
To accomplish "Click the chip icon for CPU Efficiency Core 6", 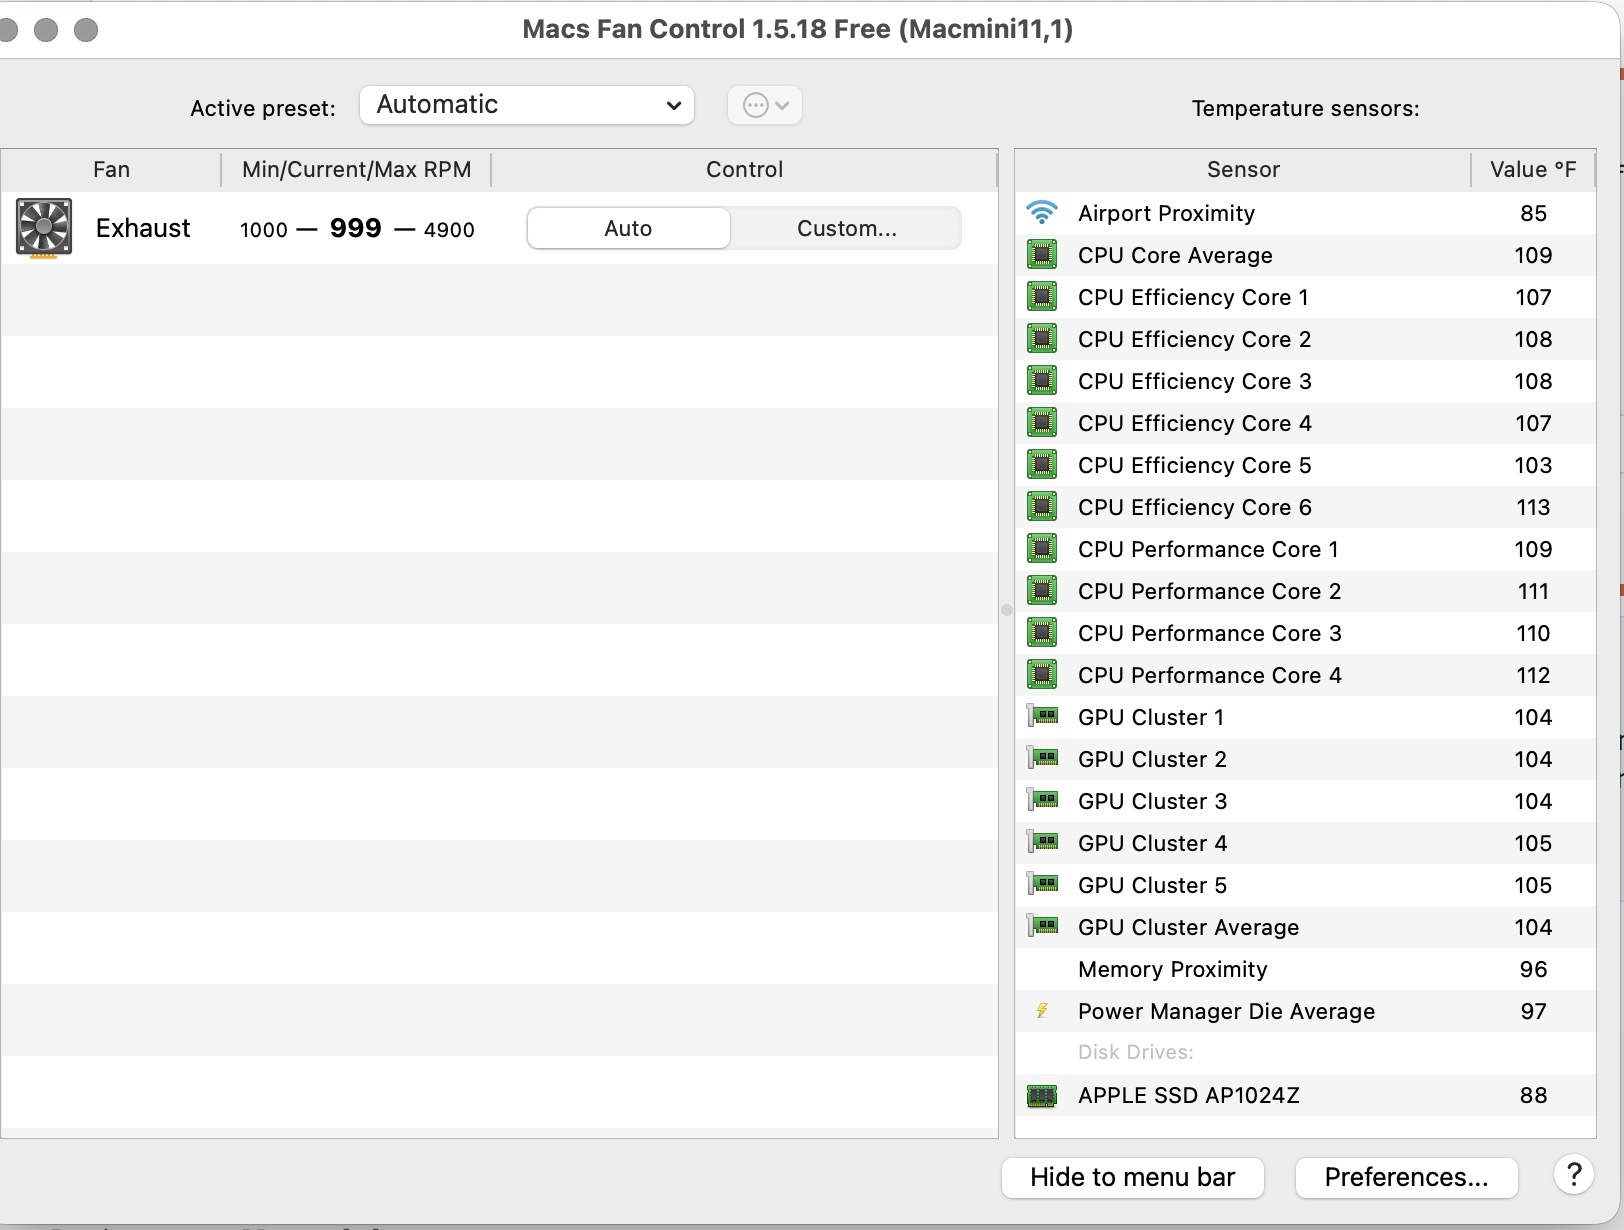I will 1043,507.
